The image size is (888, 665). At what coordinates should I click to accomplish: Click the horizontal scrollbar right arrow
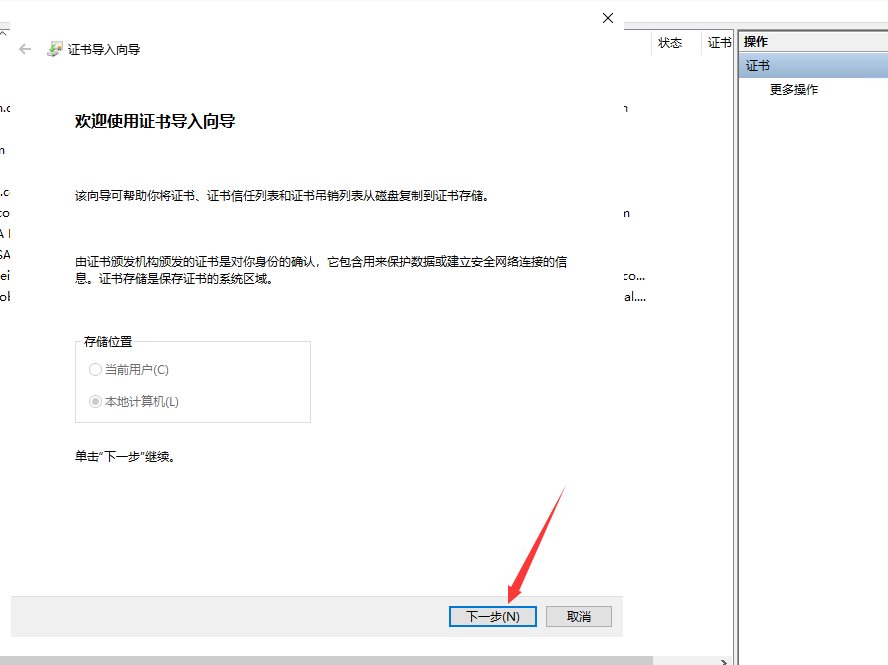pos(726,660)
